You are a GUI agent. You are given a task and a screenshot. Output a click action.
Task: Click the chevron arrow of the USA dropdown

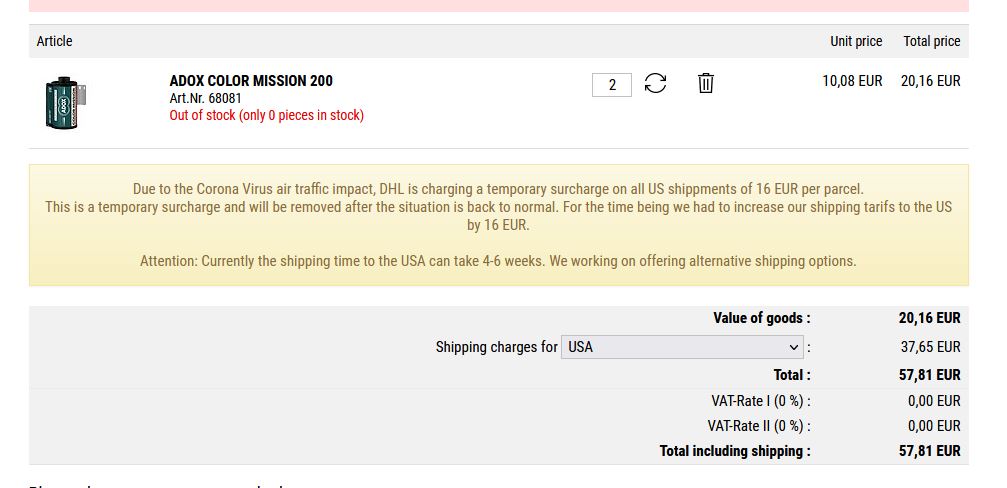pyautogui.click(x=793, y=347)
